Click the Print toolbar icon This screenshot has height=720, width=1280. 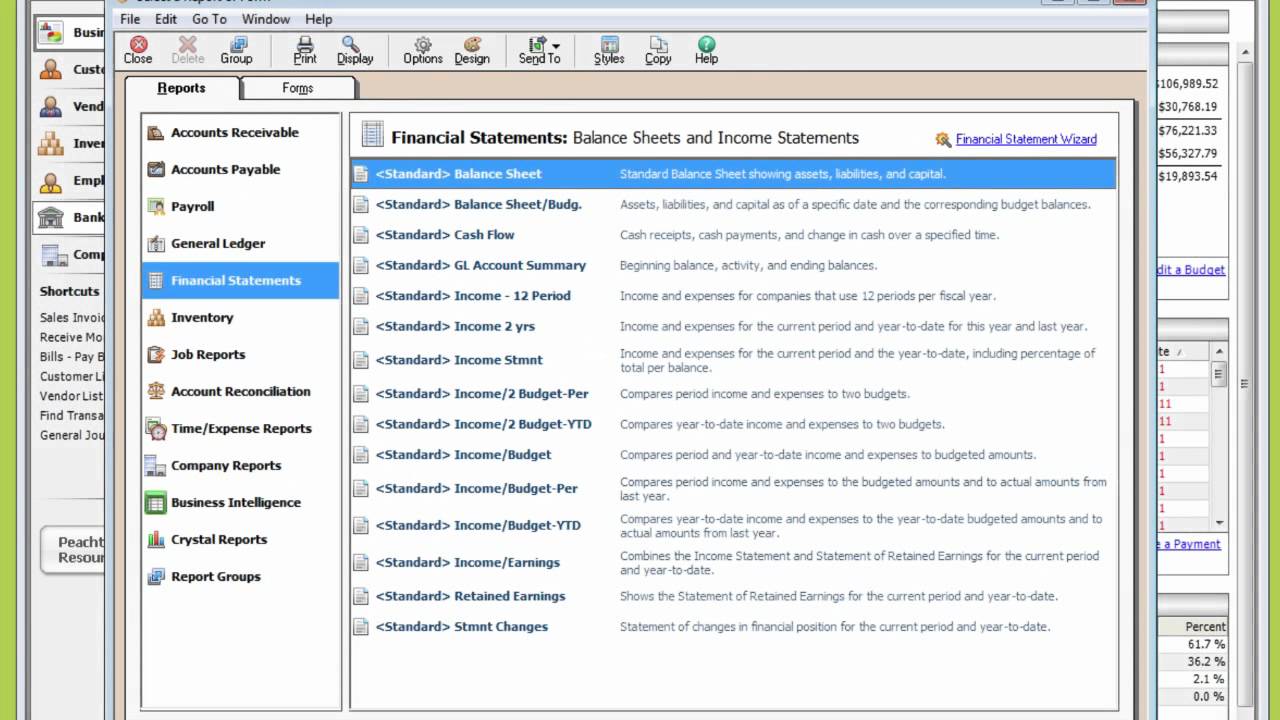coord(305,50)
